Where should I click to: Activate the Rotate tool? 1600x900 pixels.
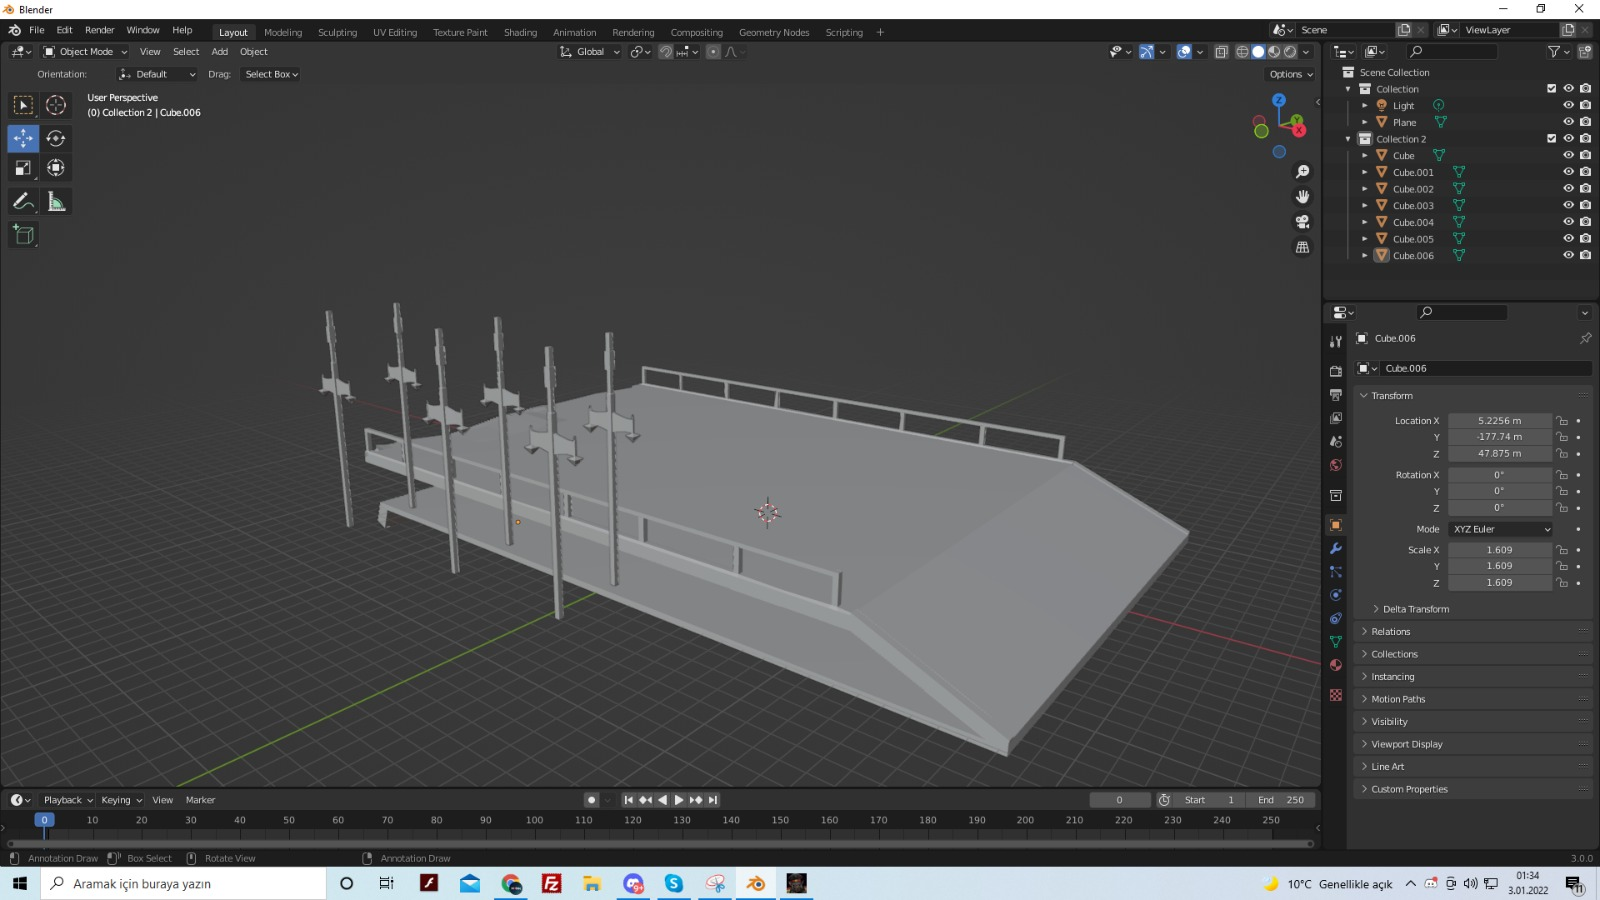56,138
